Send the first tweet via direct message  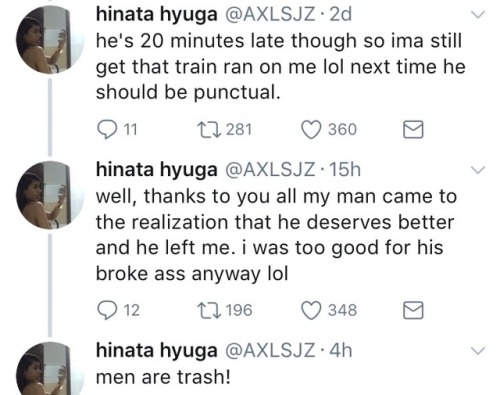[413, 130]
